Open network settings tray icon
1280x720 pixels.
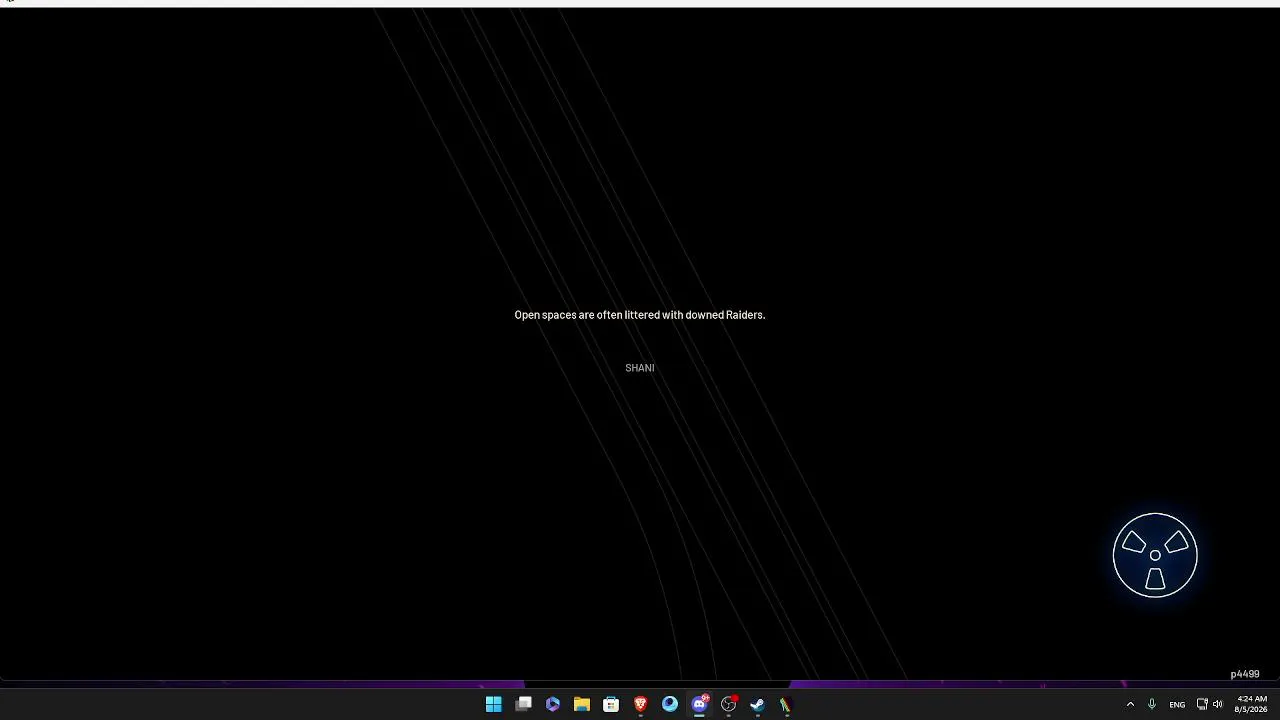pyautogui.click(x=1202, y=704)
